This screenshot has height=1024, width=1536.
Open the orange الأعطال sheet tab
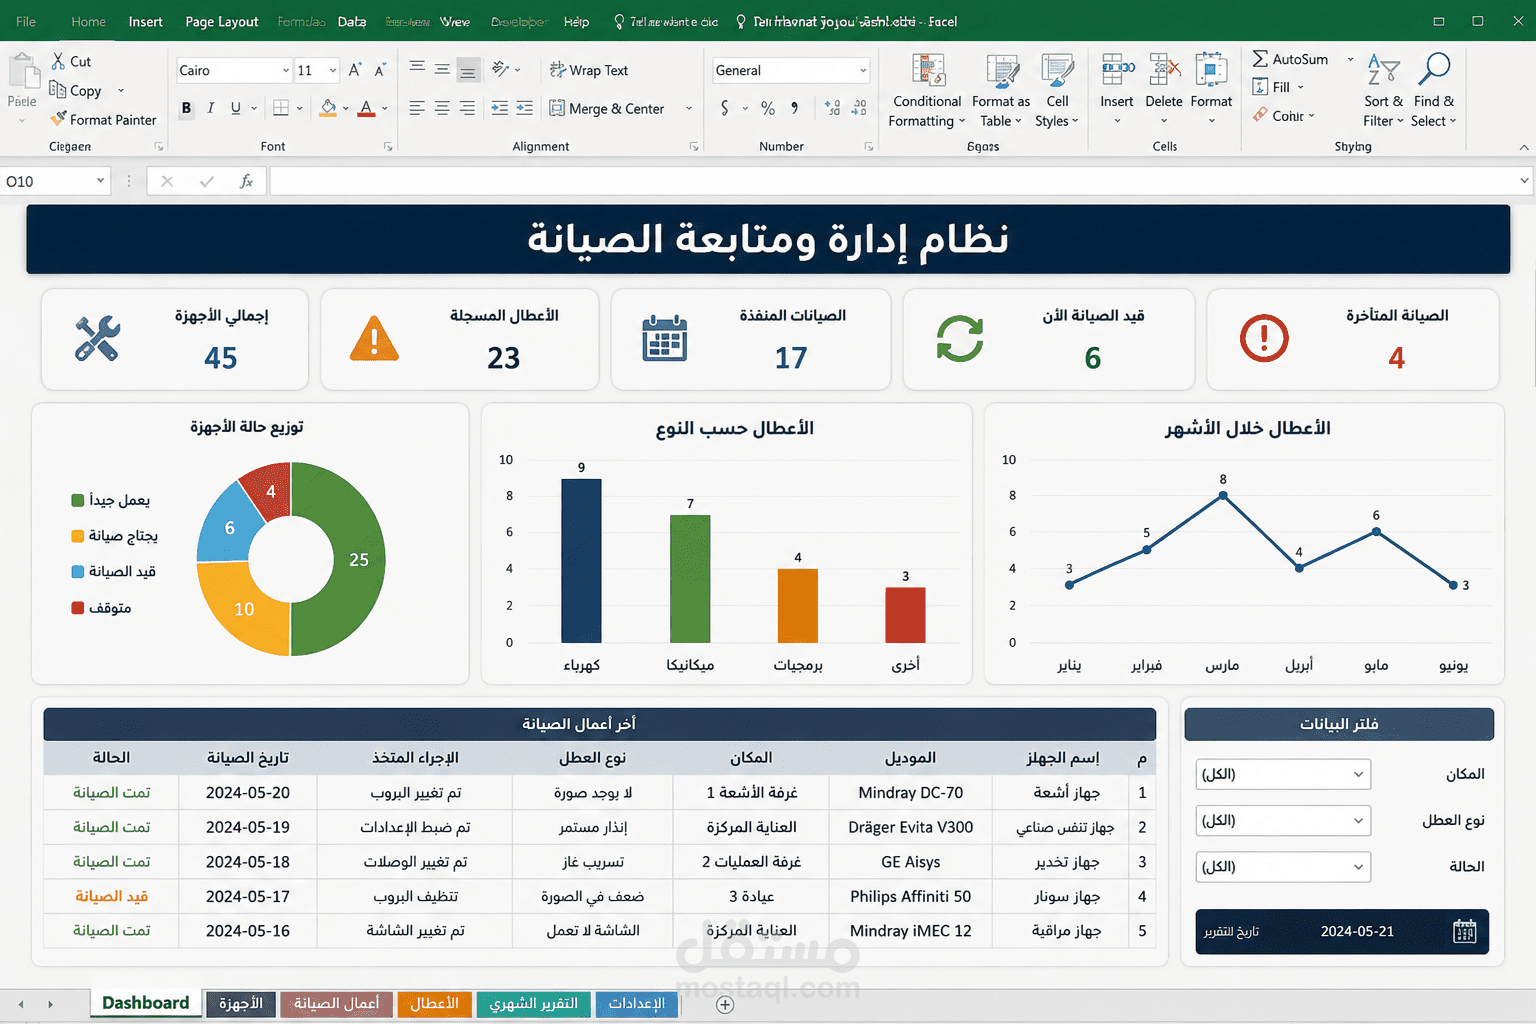coord(434,1003)
